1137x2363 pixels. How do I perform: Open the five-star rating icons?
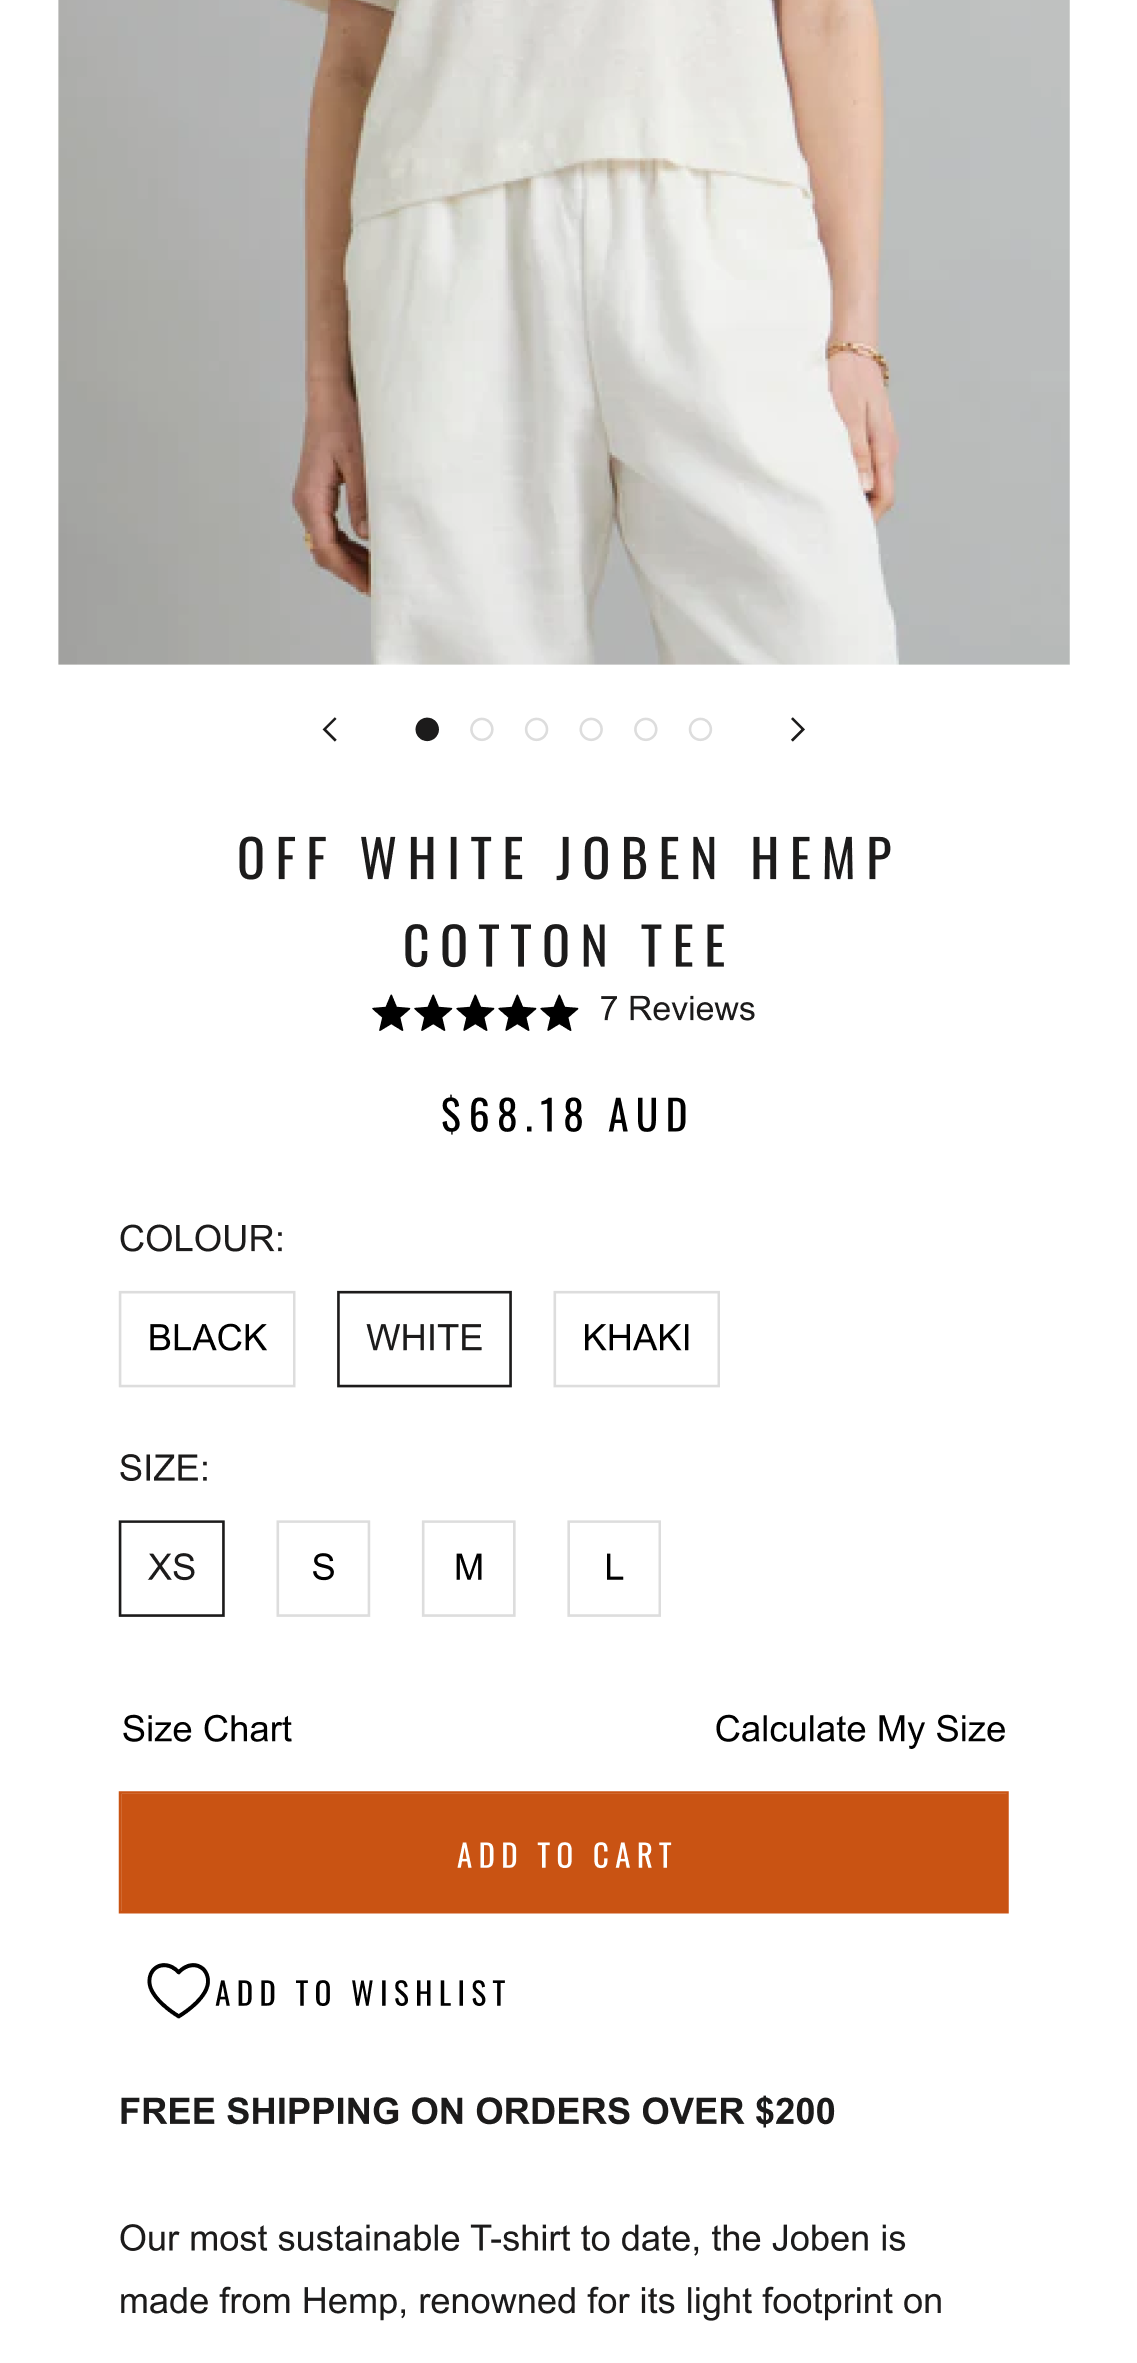(x=475, y=1013)
